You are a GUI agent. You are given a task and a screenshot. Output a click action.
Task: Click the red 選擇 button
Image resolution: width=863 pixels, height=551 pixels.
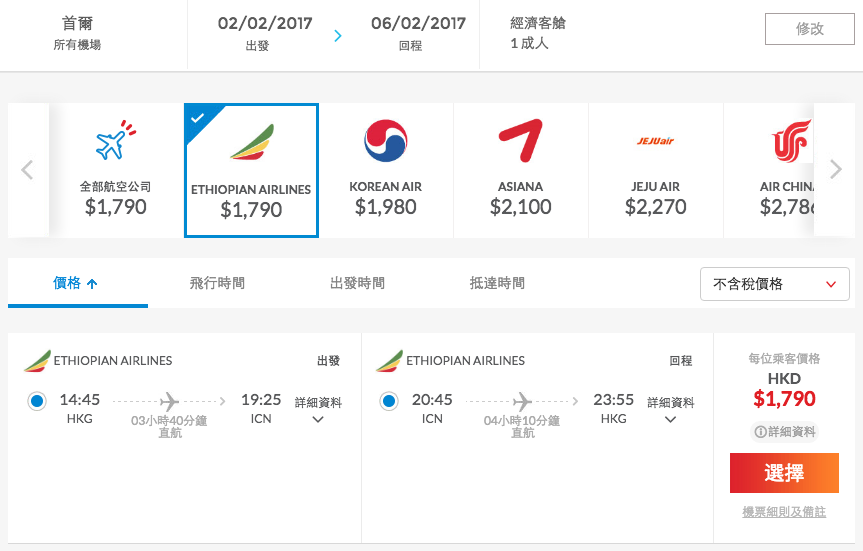(x=784, y=473)
